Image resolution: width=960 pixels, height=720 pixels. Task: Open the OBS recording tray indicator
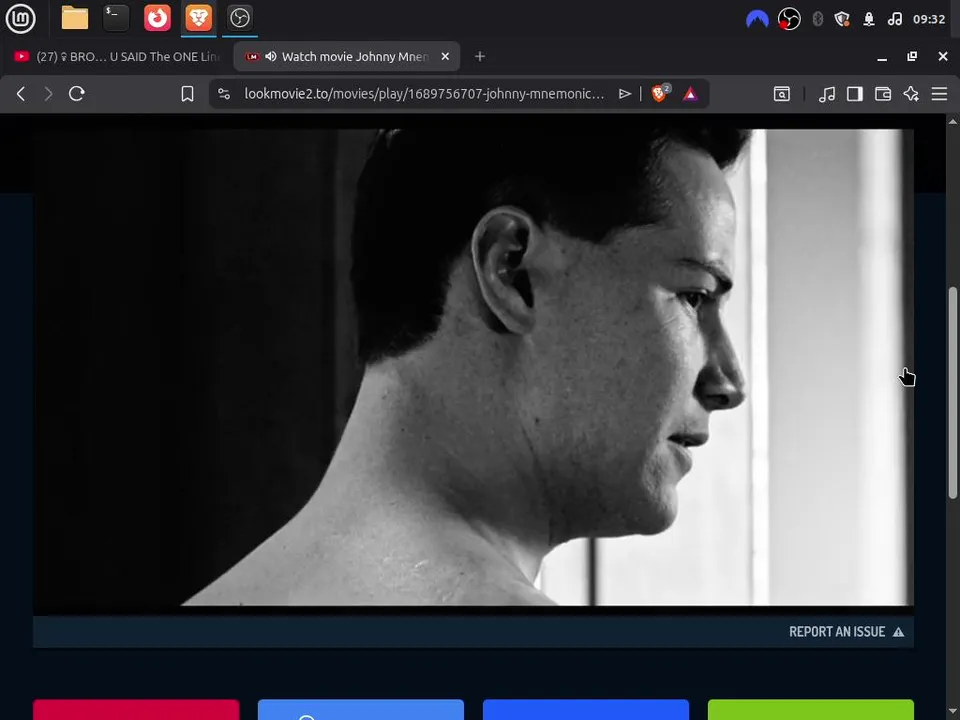789,19
